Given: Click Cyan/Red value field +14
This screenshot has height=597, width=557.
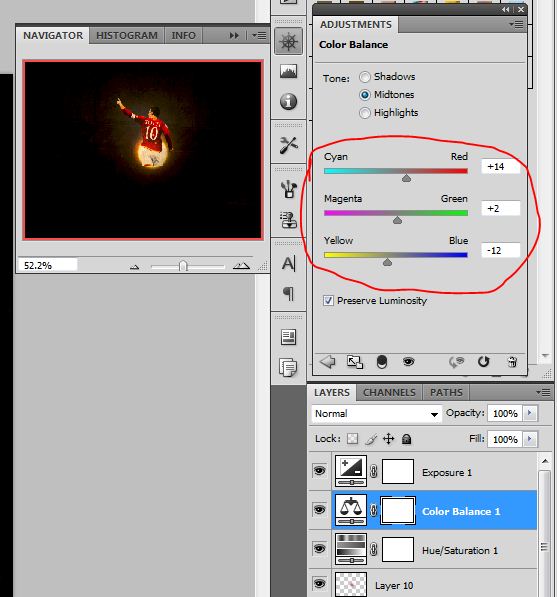Looking at the screenshot, I should tap(501, 167).
